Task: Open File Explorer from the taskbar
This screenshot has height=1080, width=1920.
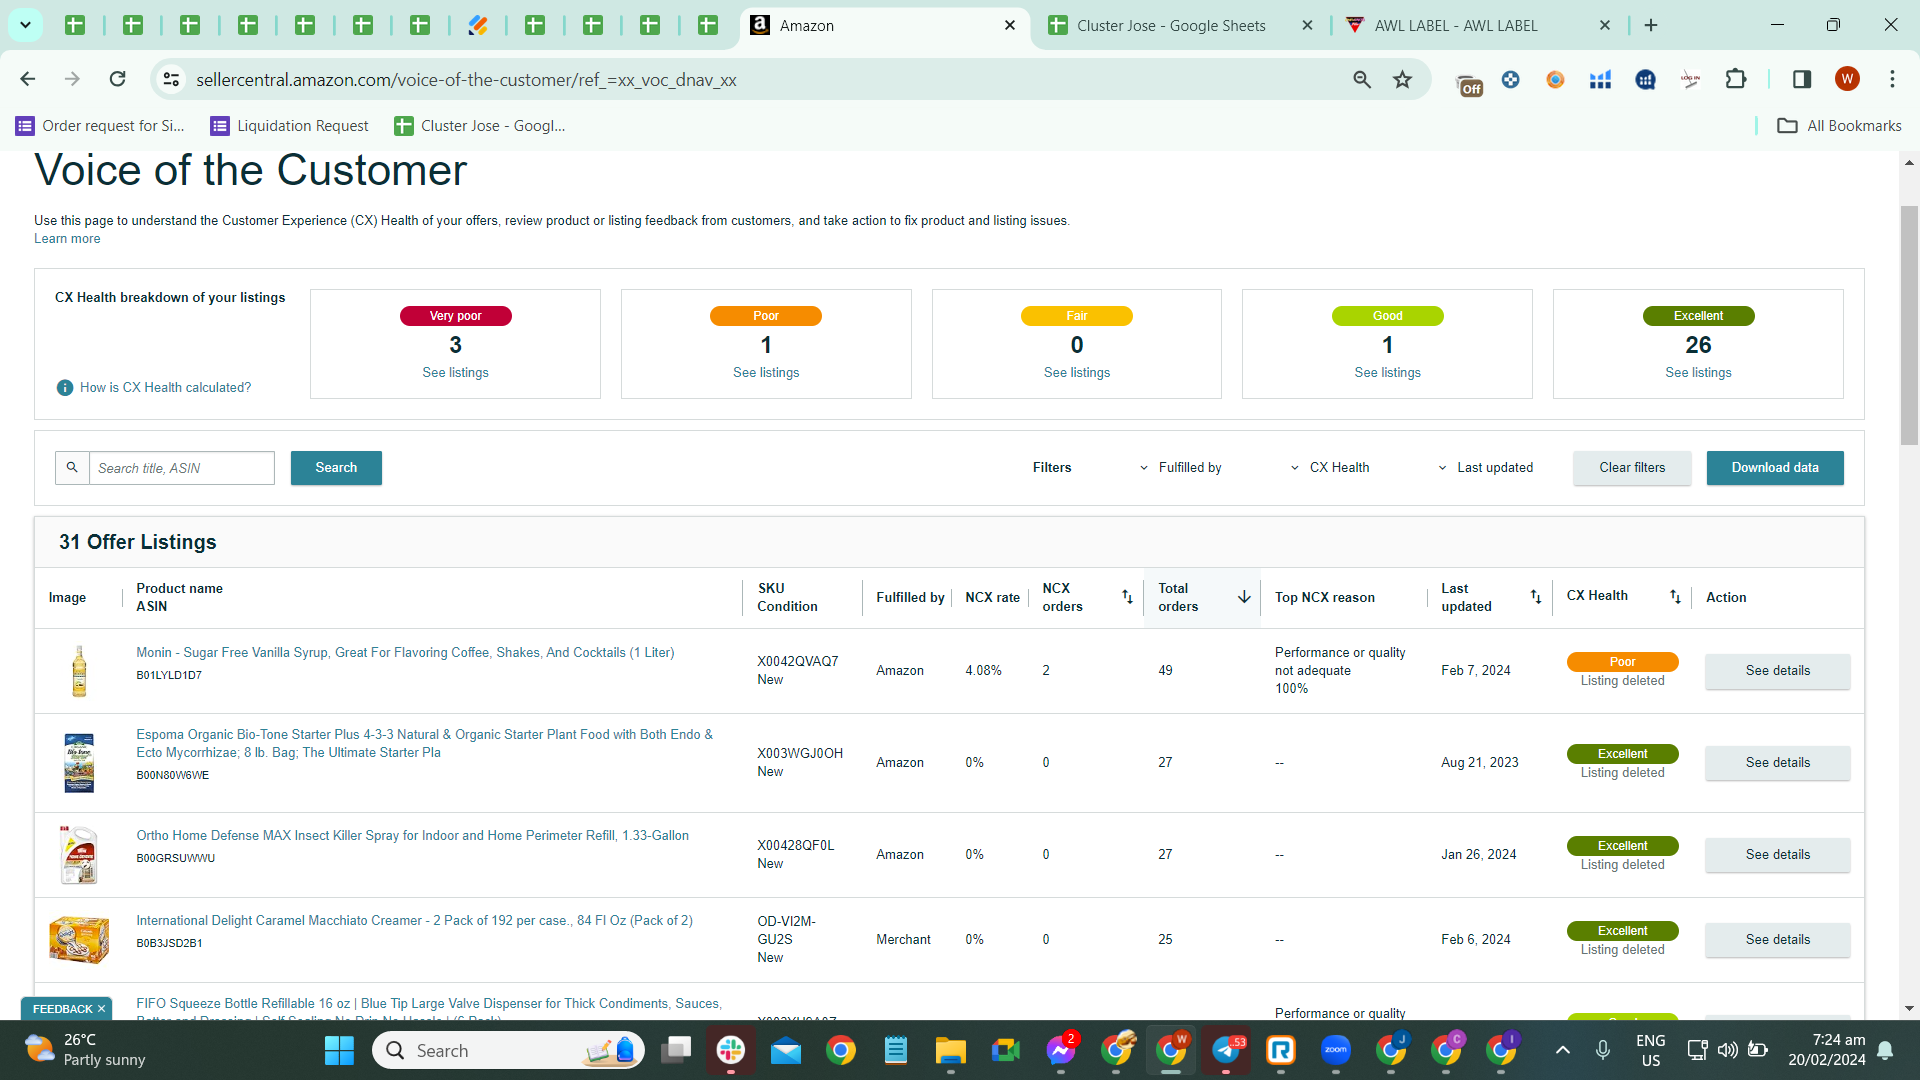Action: click(950, 1050)
